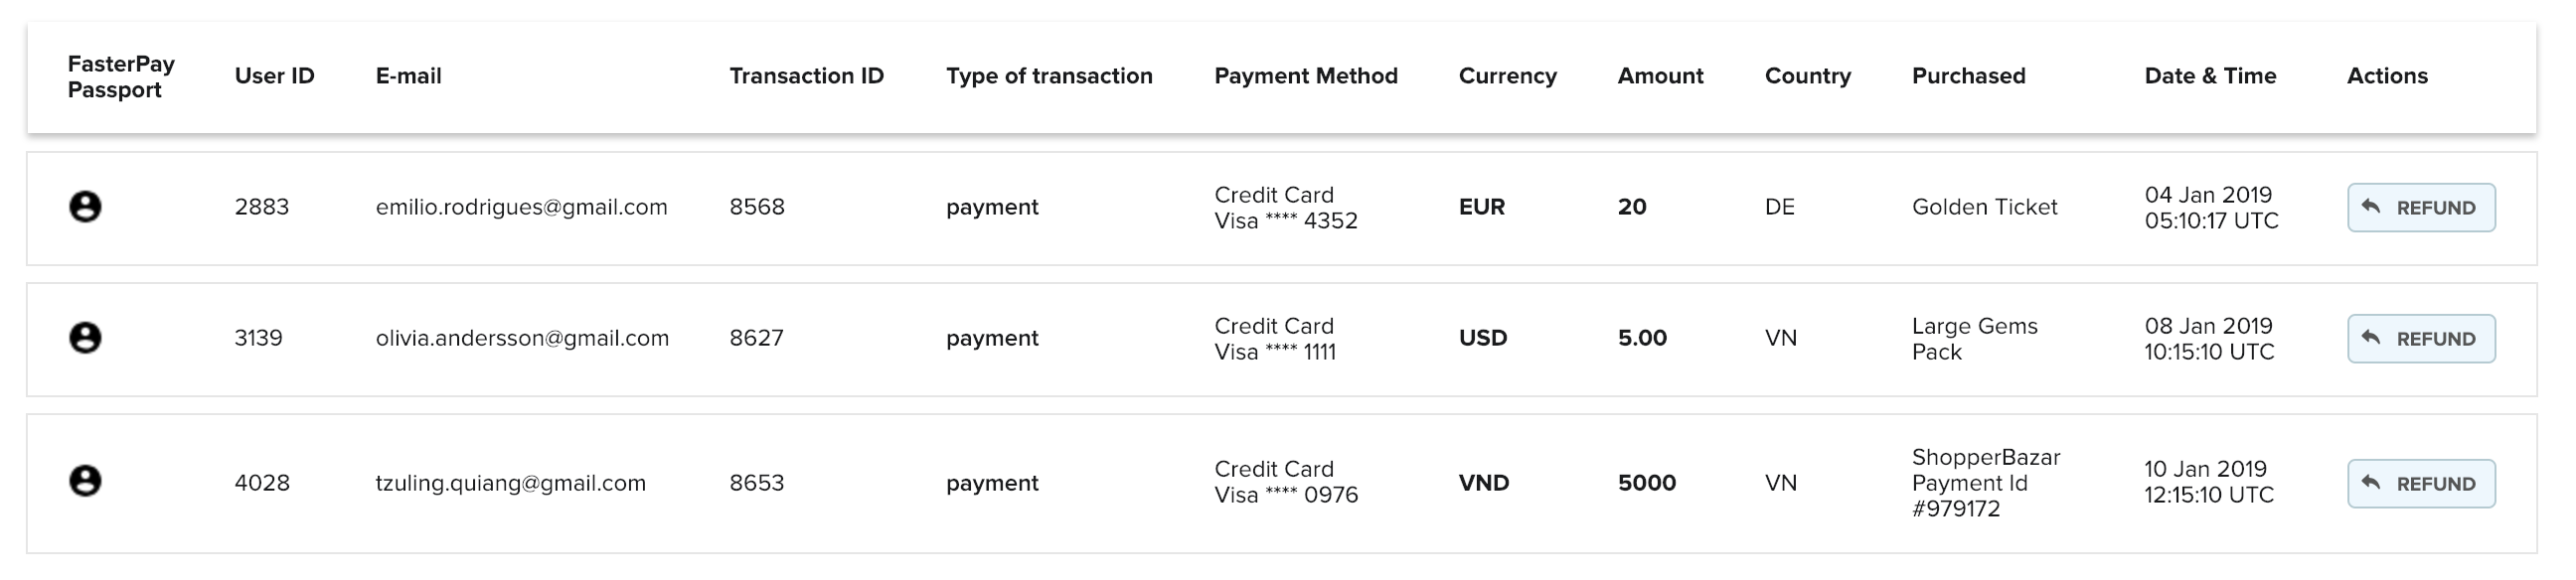Select the Payment Method column header
The image size is (2576, 580).
coord(1306,76)
